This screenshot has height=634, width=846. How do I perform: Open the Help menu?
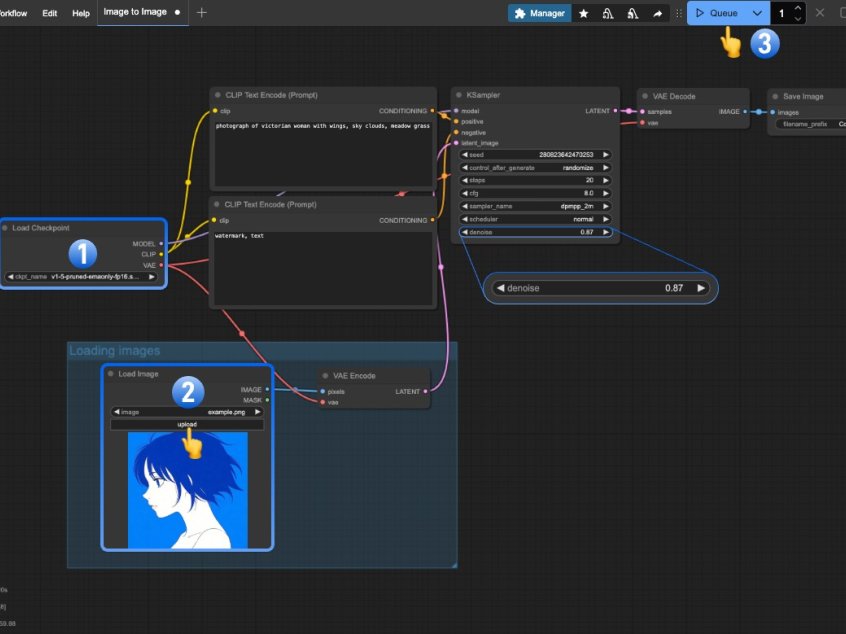81,13
